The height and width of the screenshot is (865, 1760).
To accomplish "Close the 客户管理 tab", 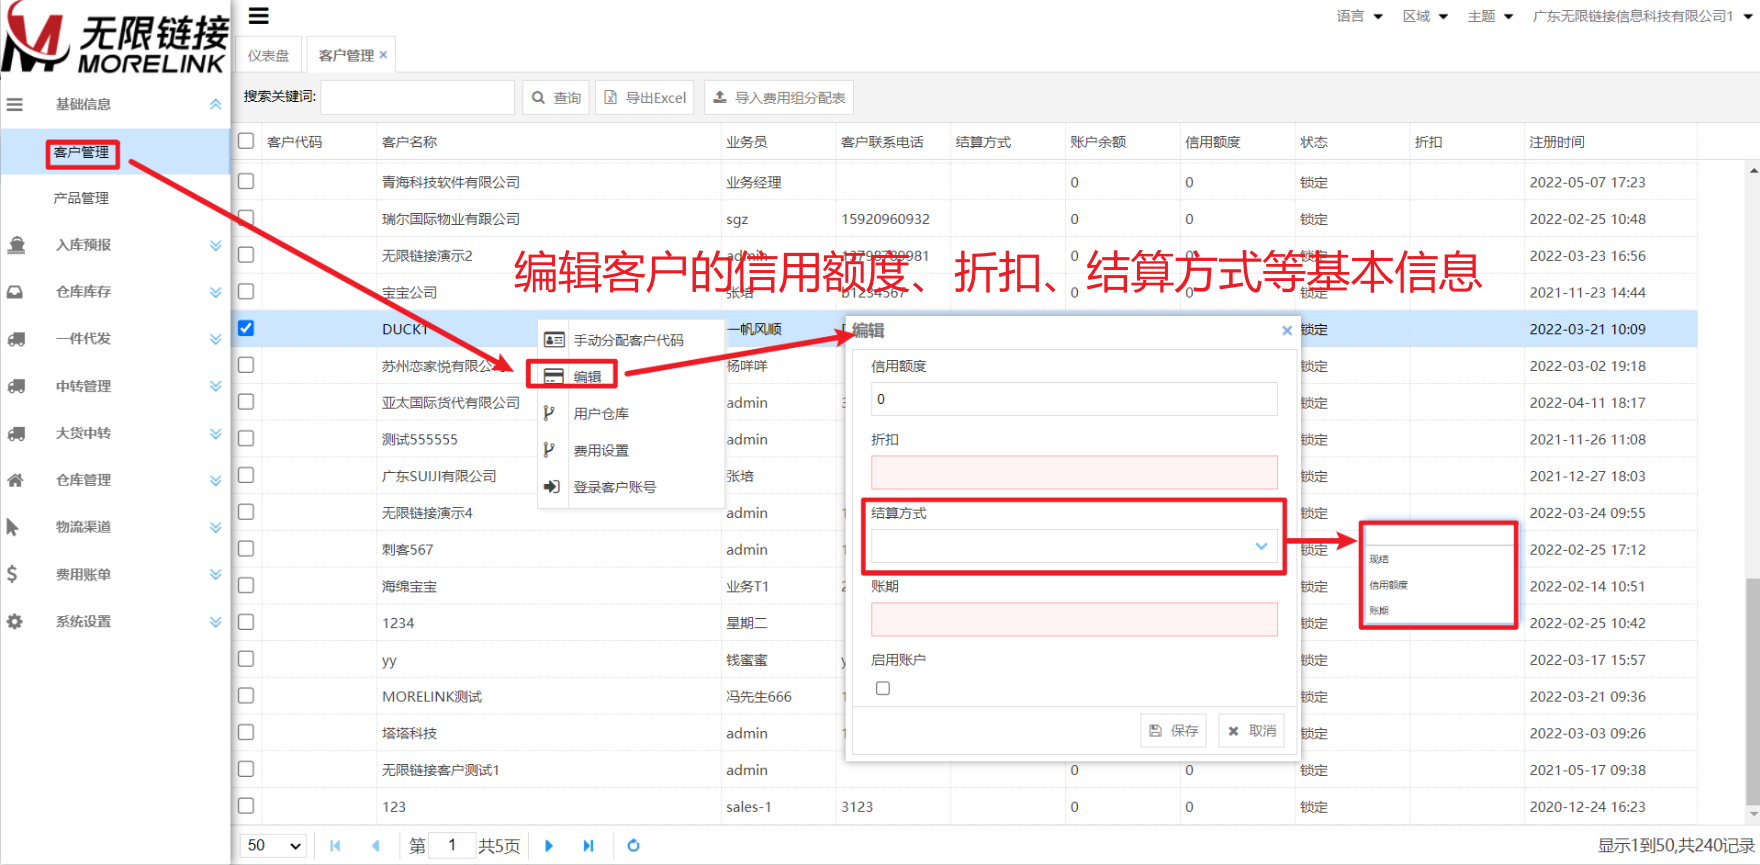I will [x=383, y=55].
